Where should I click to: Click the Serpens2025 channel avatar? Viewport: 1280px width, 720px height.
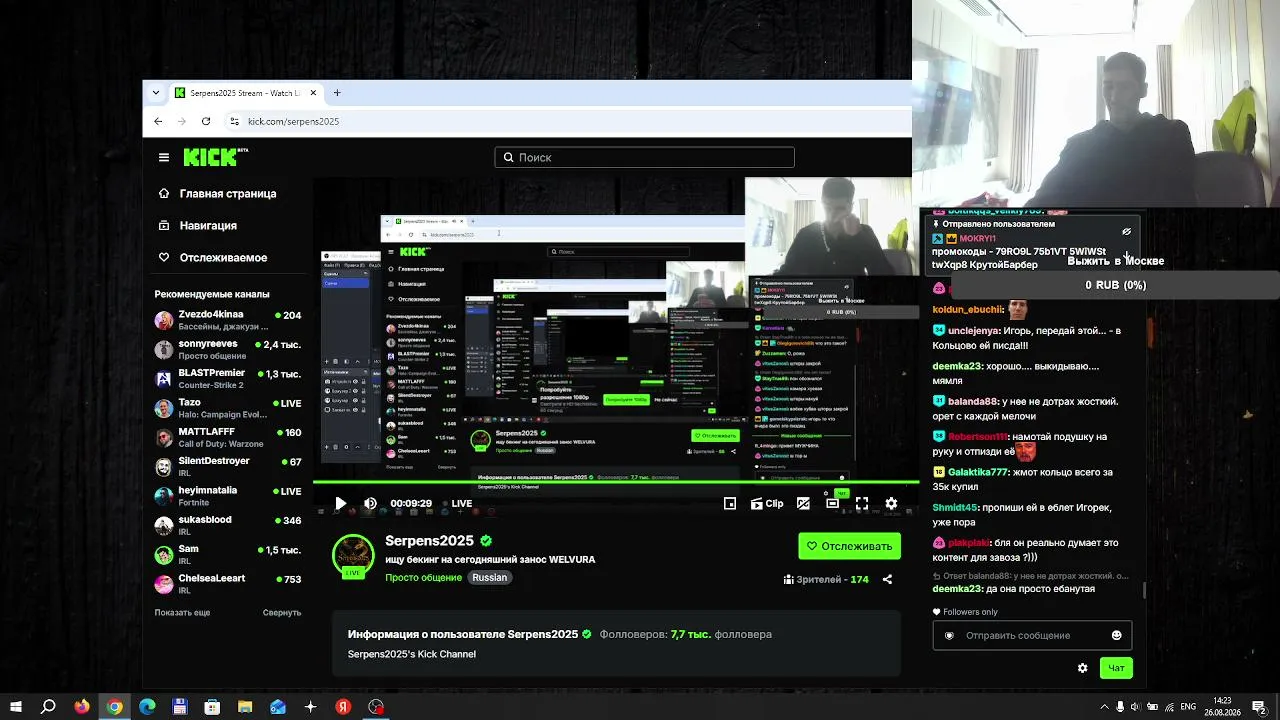click(353, 556)
